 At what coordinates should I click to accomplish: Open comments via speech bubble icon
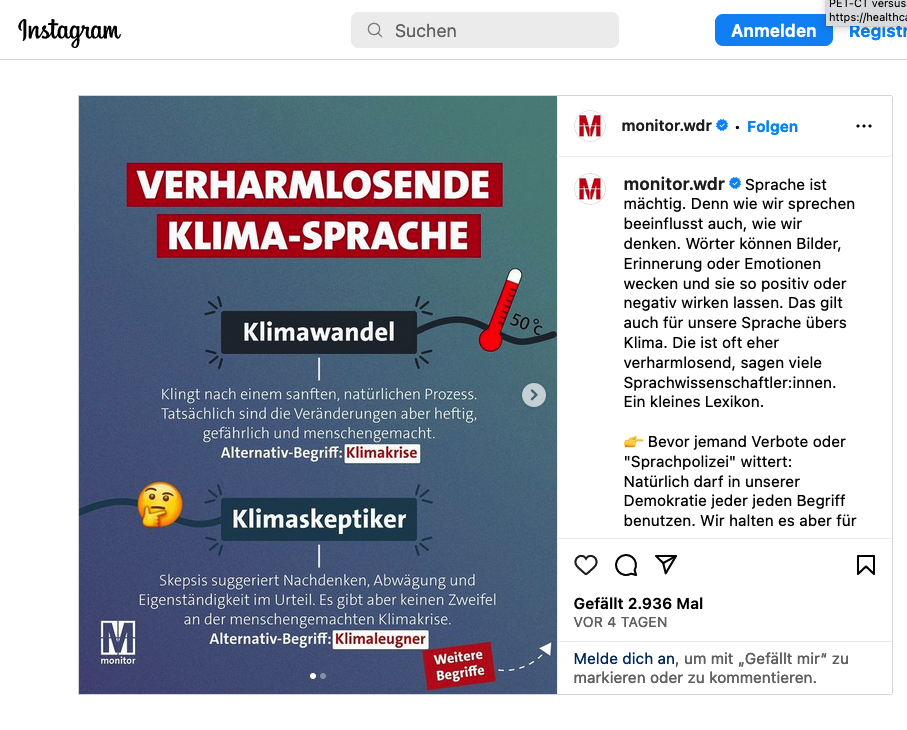click(x=626, y=565)
